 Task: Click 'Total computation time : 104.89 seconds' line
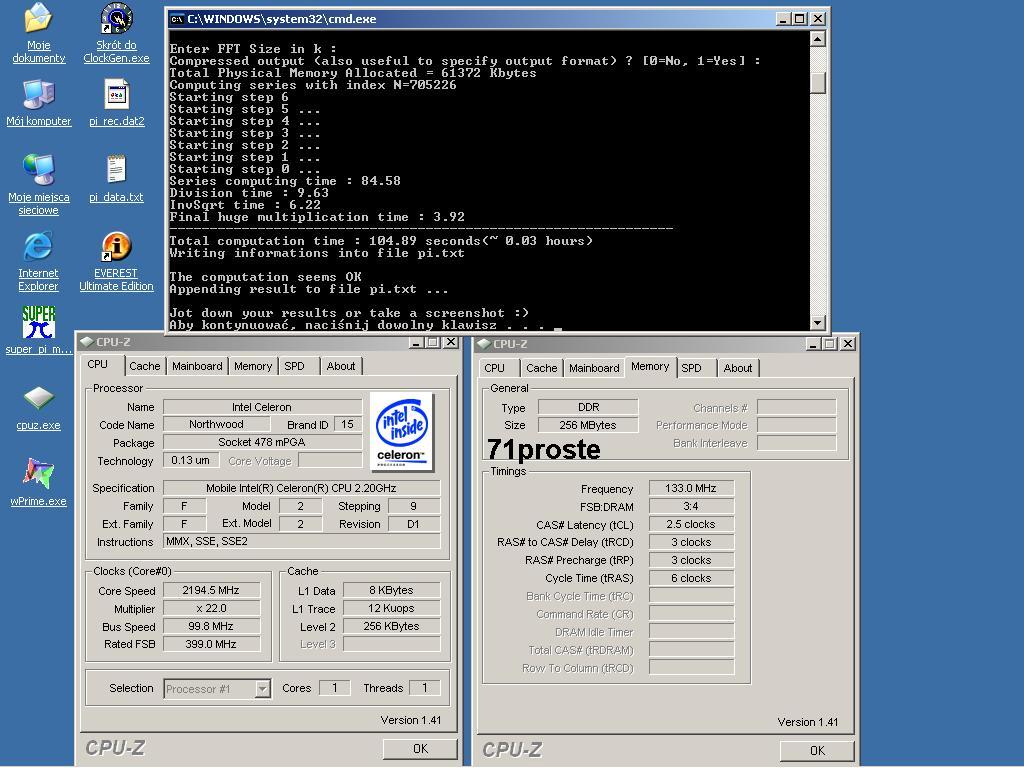tap(381, 241)
